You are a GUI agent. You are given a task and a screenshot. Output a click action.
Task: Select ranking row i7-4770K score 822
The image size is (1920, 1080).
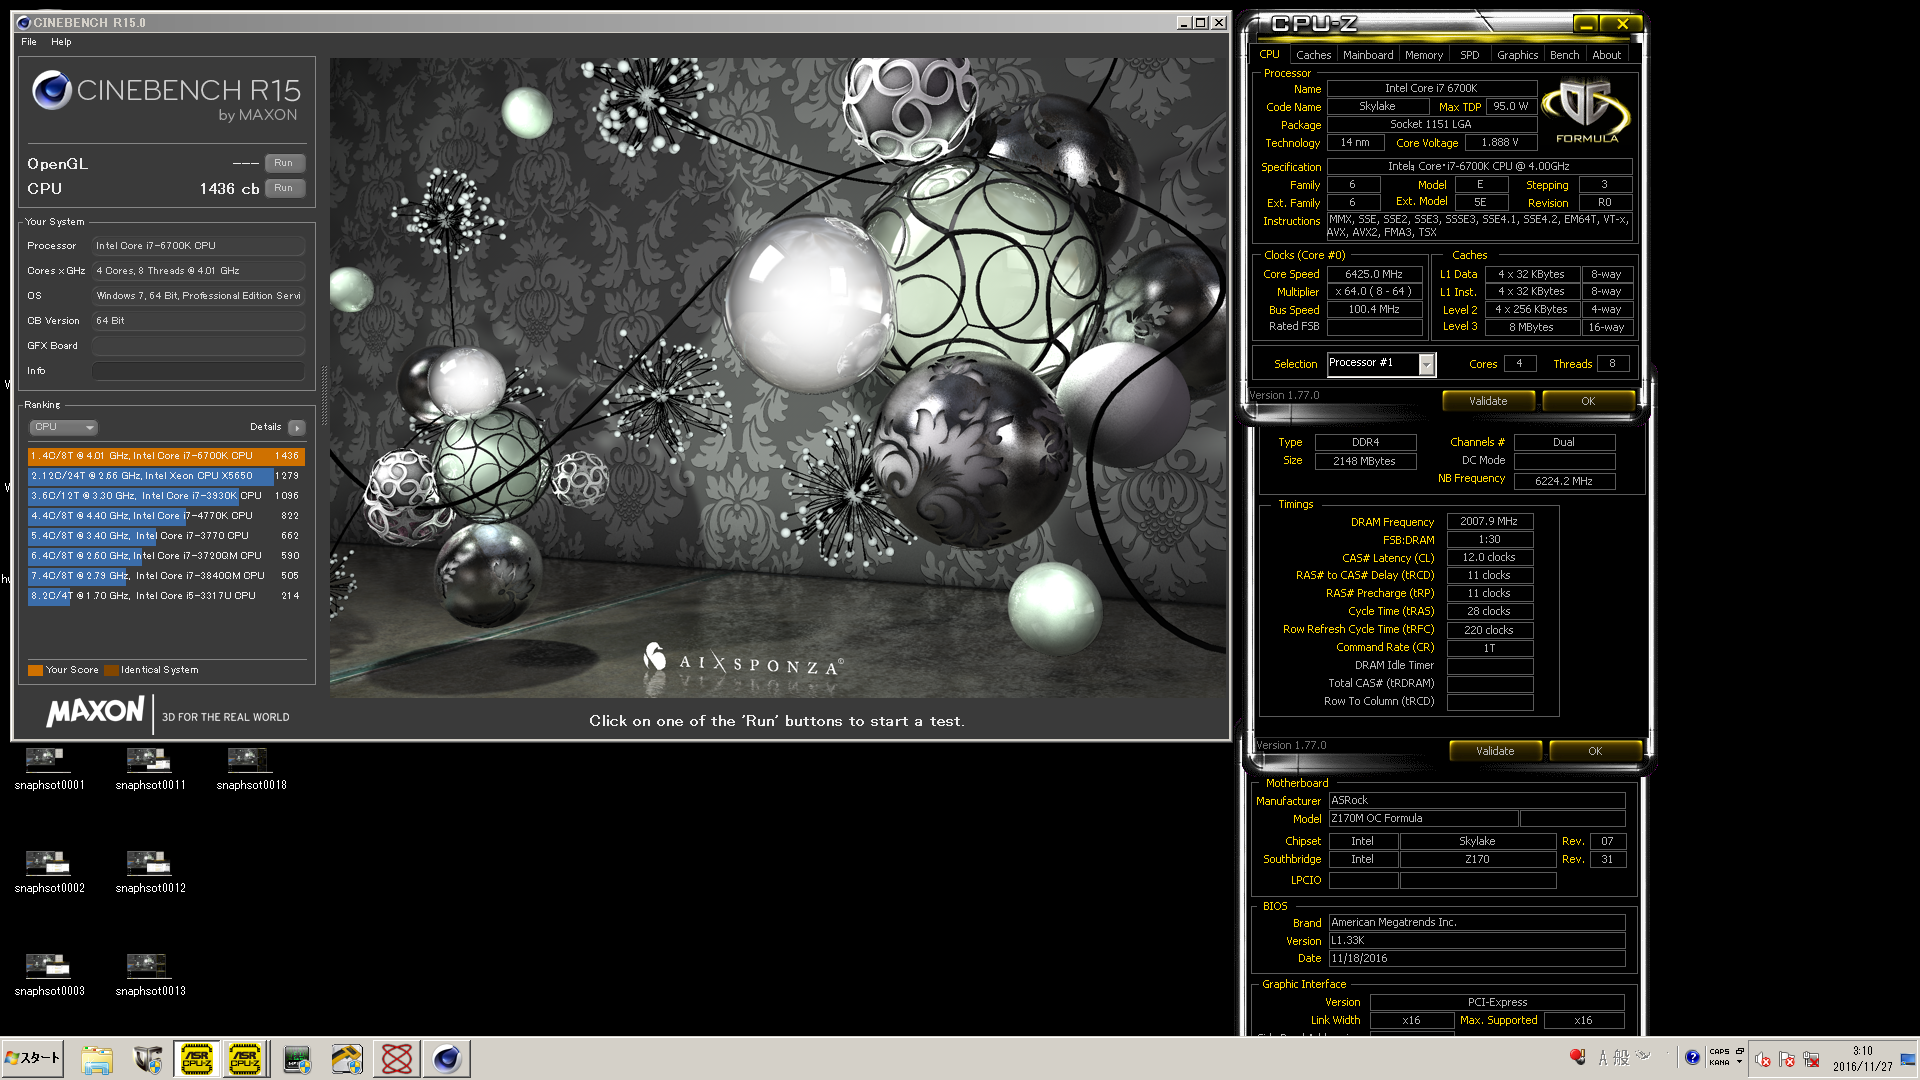[x=166, y=516]
